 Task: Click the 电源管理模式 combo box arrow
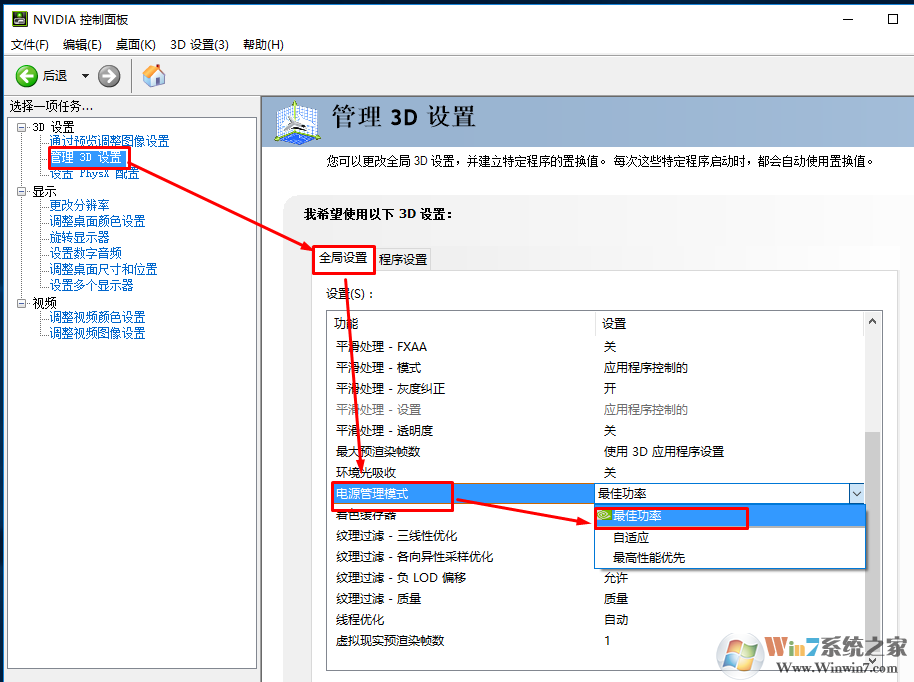[856, 493]
